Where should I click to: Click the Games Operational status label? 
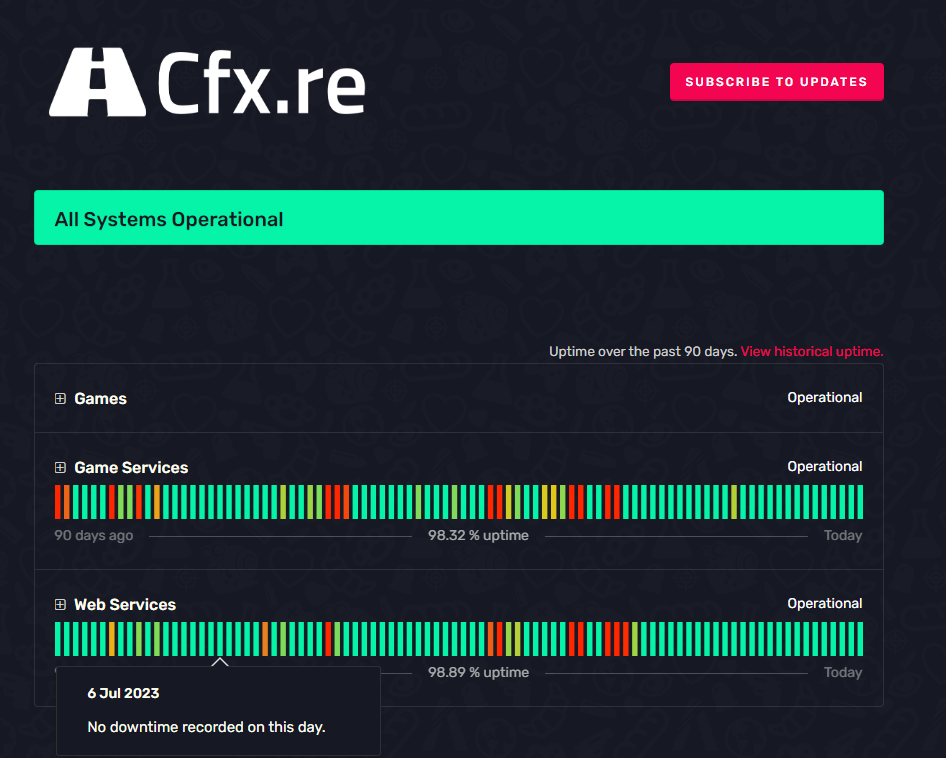point(824,397)
